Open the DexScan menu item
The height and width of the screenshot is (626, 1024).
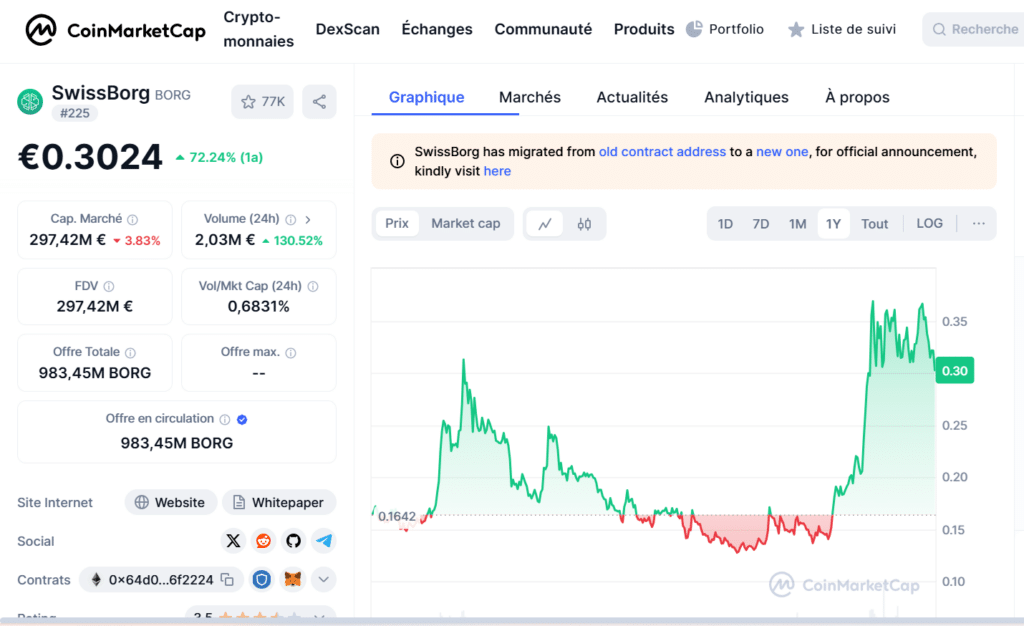tap(347, 29)
